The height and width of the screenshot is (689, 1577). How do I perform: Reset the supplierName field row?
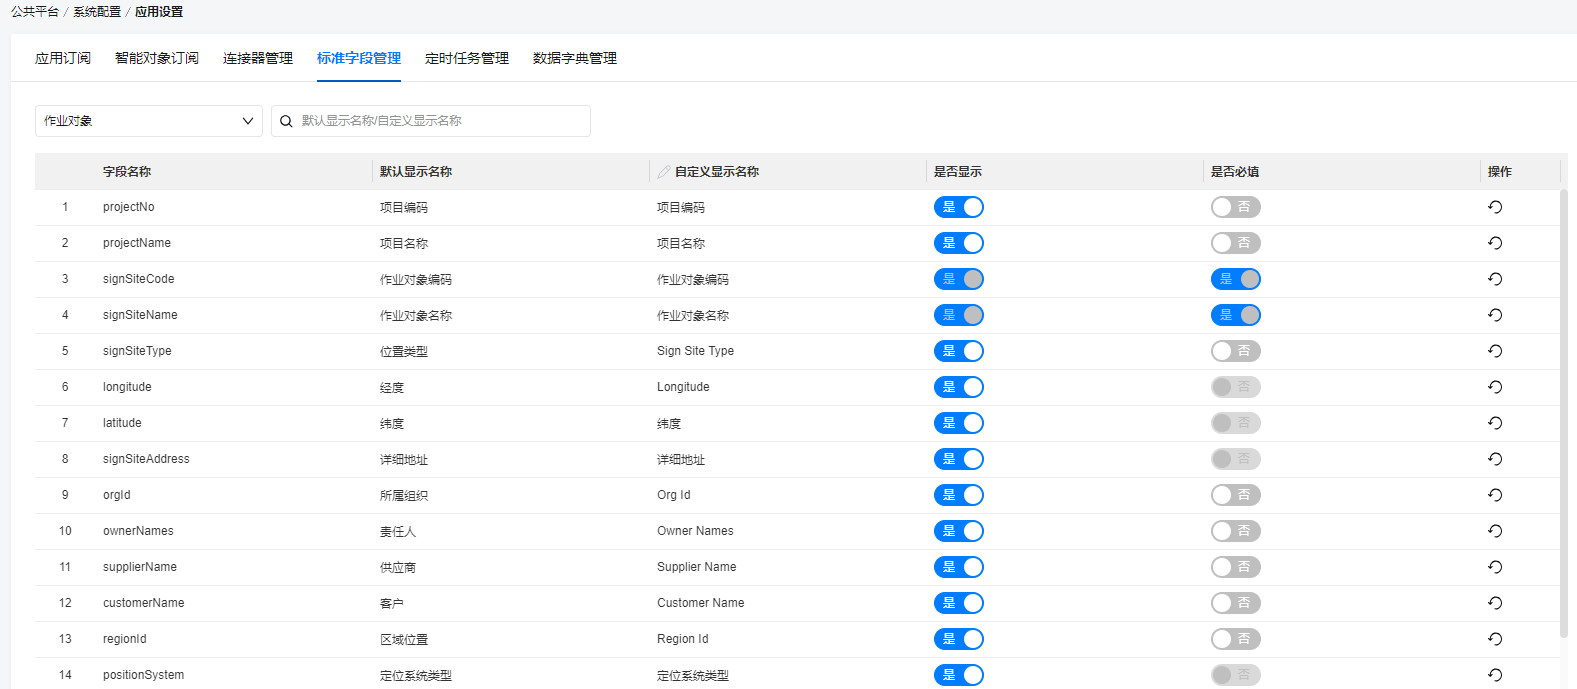pos(1495,567)
